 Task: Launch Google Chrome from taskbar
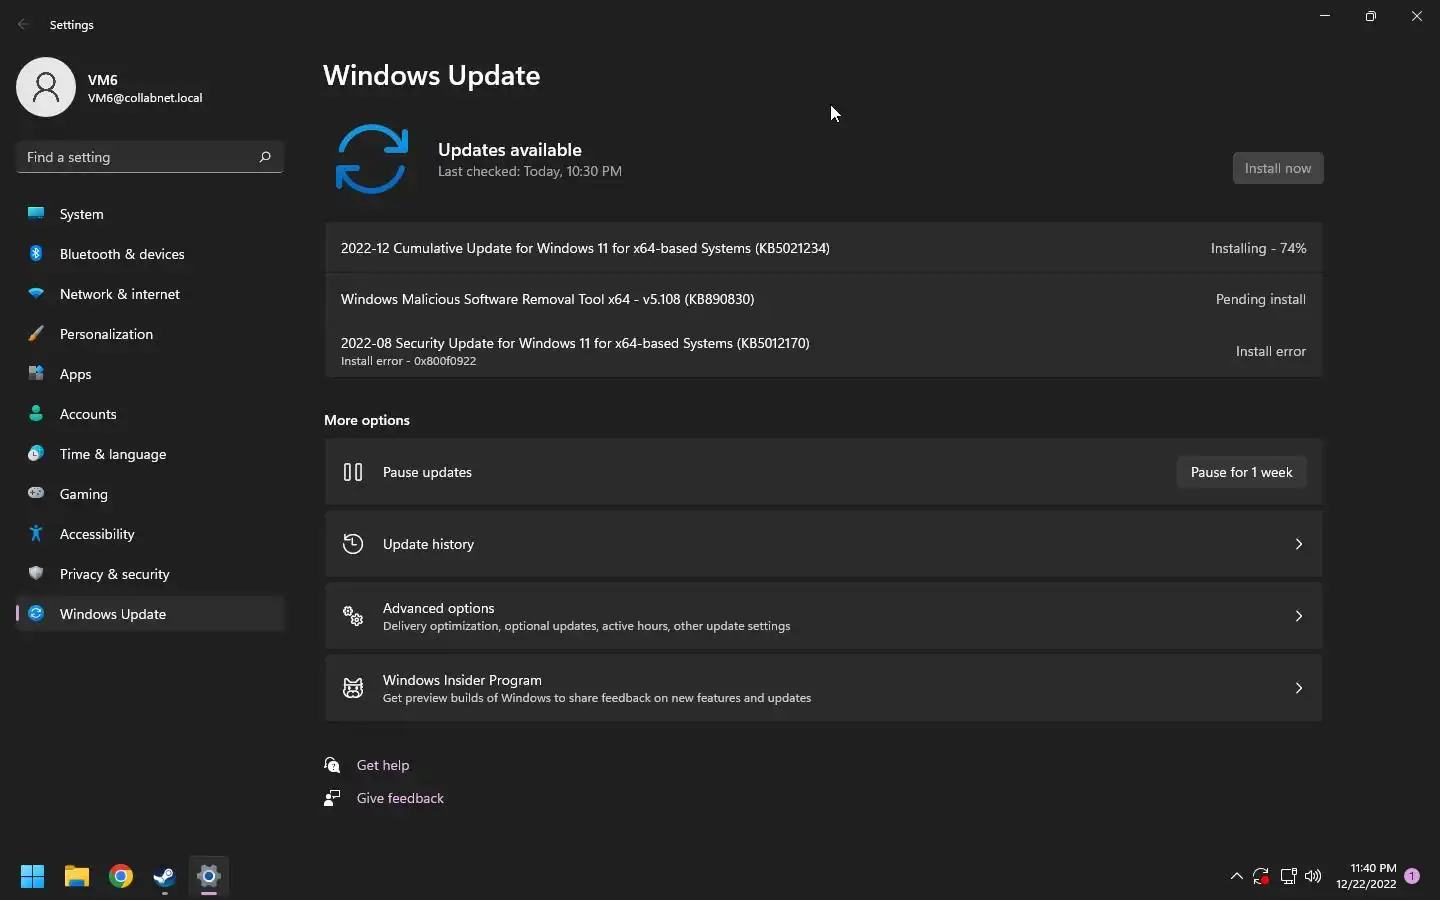coord(121,877)
